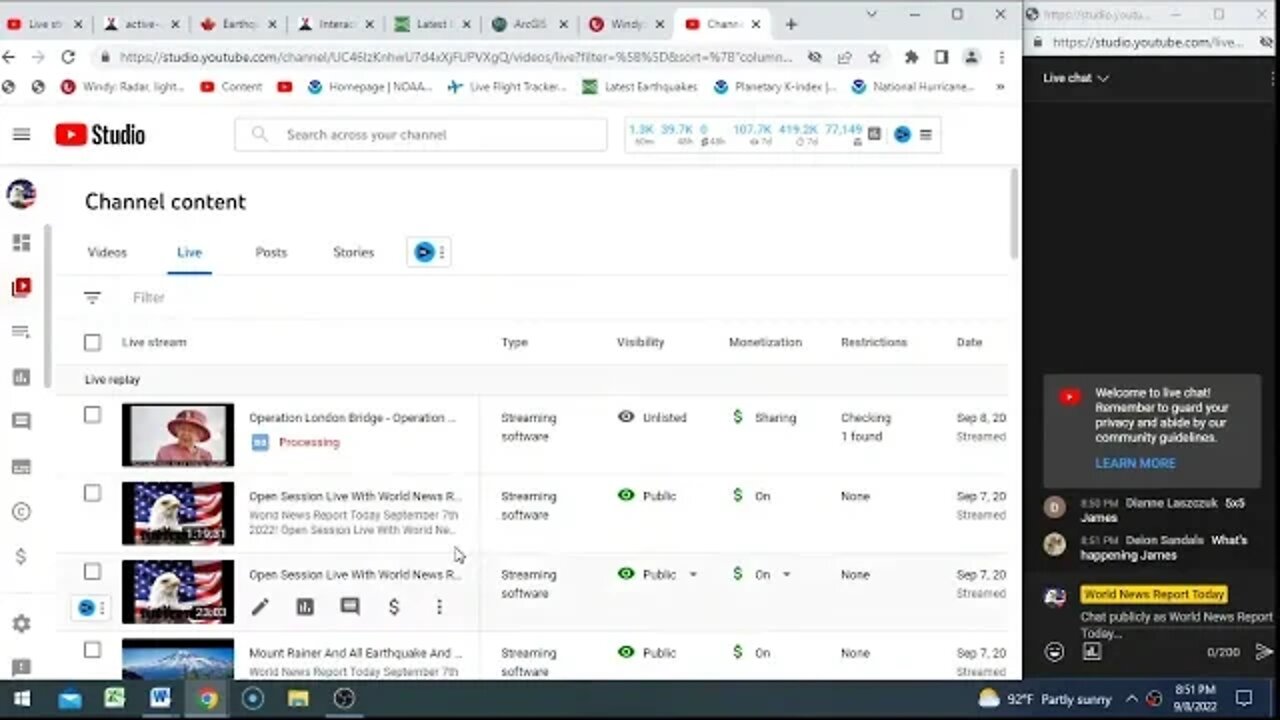Open the Playlists sidebar icon
1280x720 pixels.
[21, 332]
